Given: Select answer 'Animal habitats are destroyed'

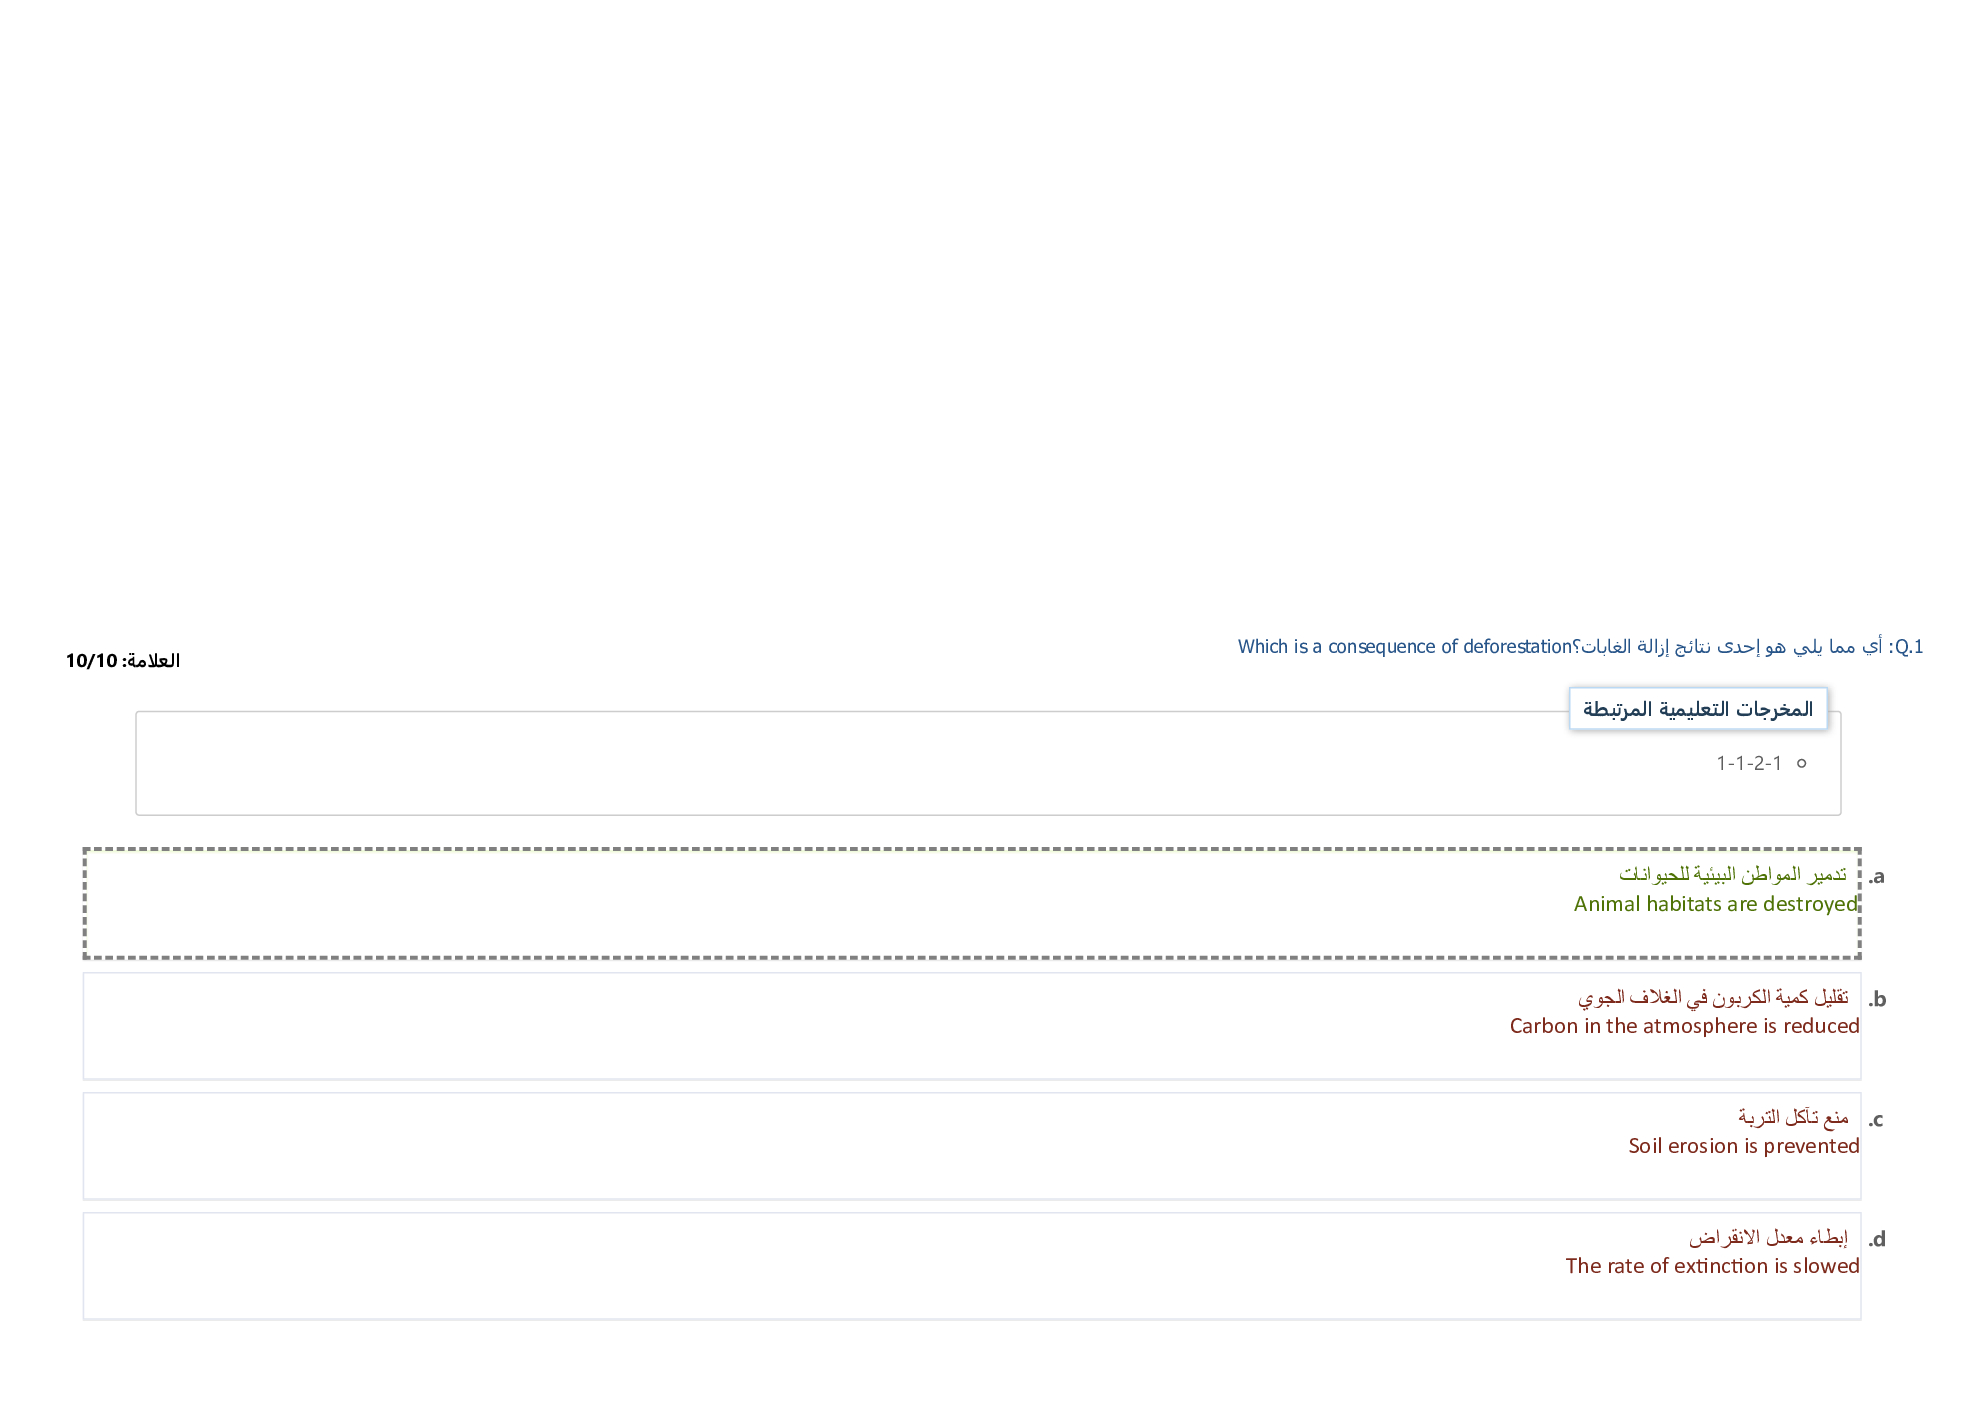Looking at the screenshot, I should tap(1715, 904).
